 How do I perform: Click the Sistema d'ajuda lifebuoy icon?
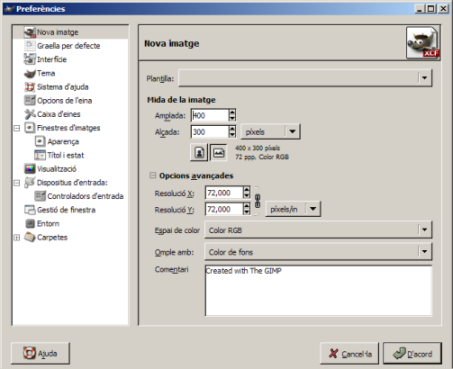click(x=30, y=87)
